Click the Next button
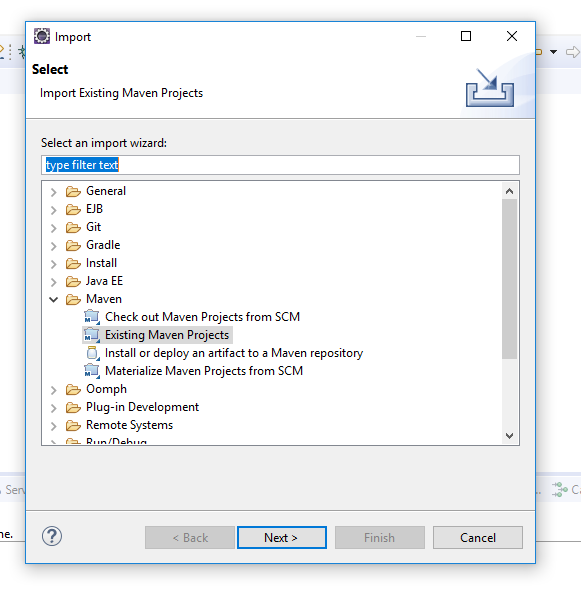This screenshot has height=599, width=581. point(282,537)
